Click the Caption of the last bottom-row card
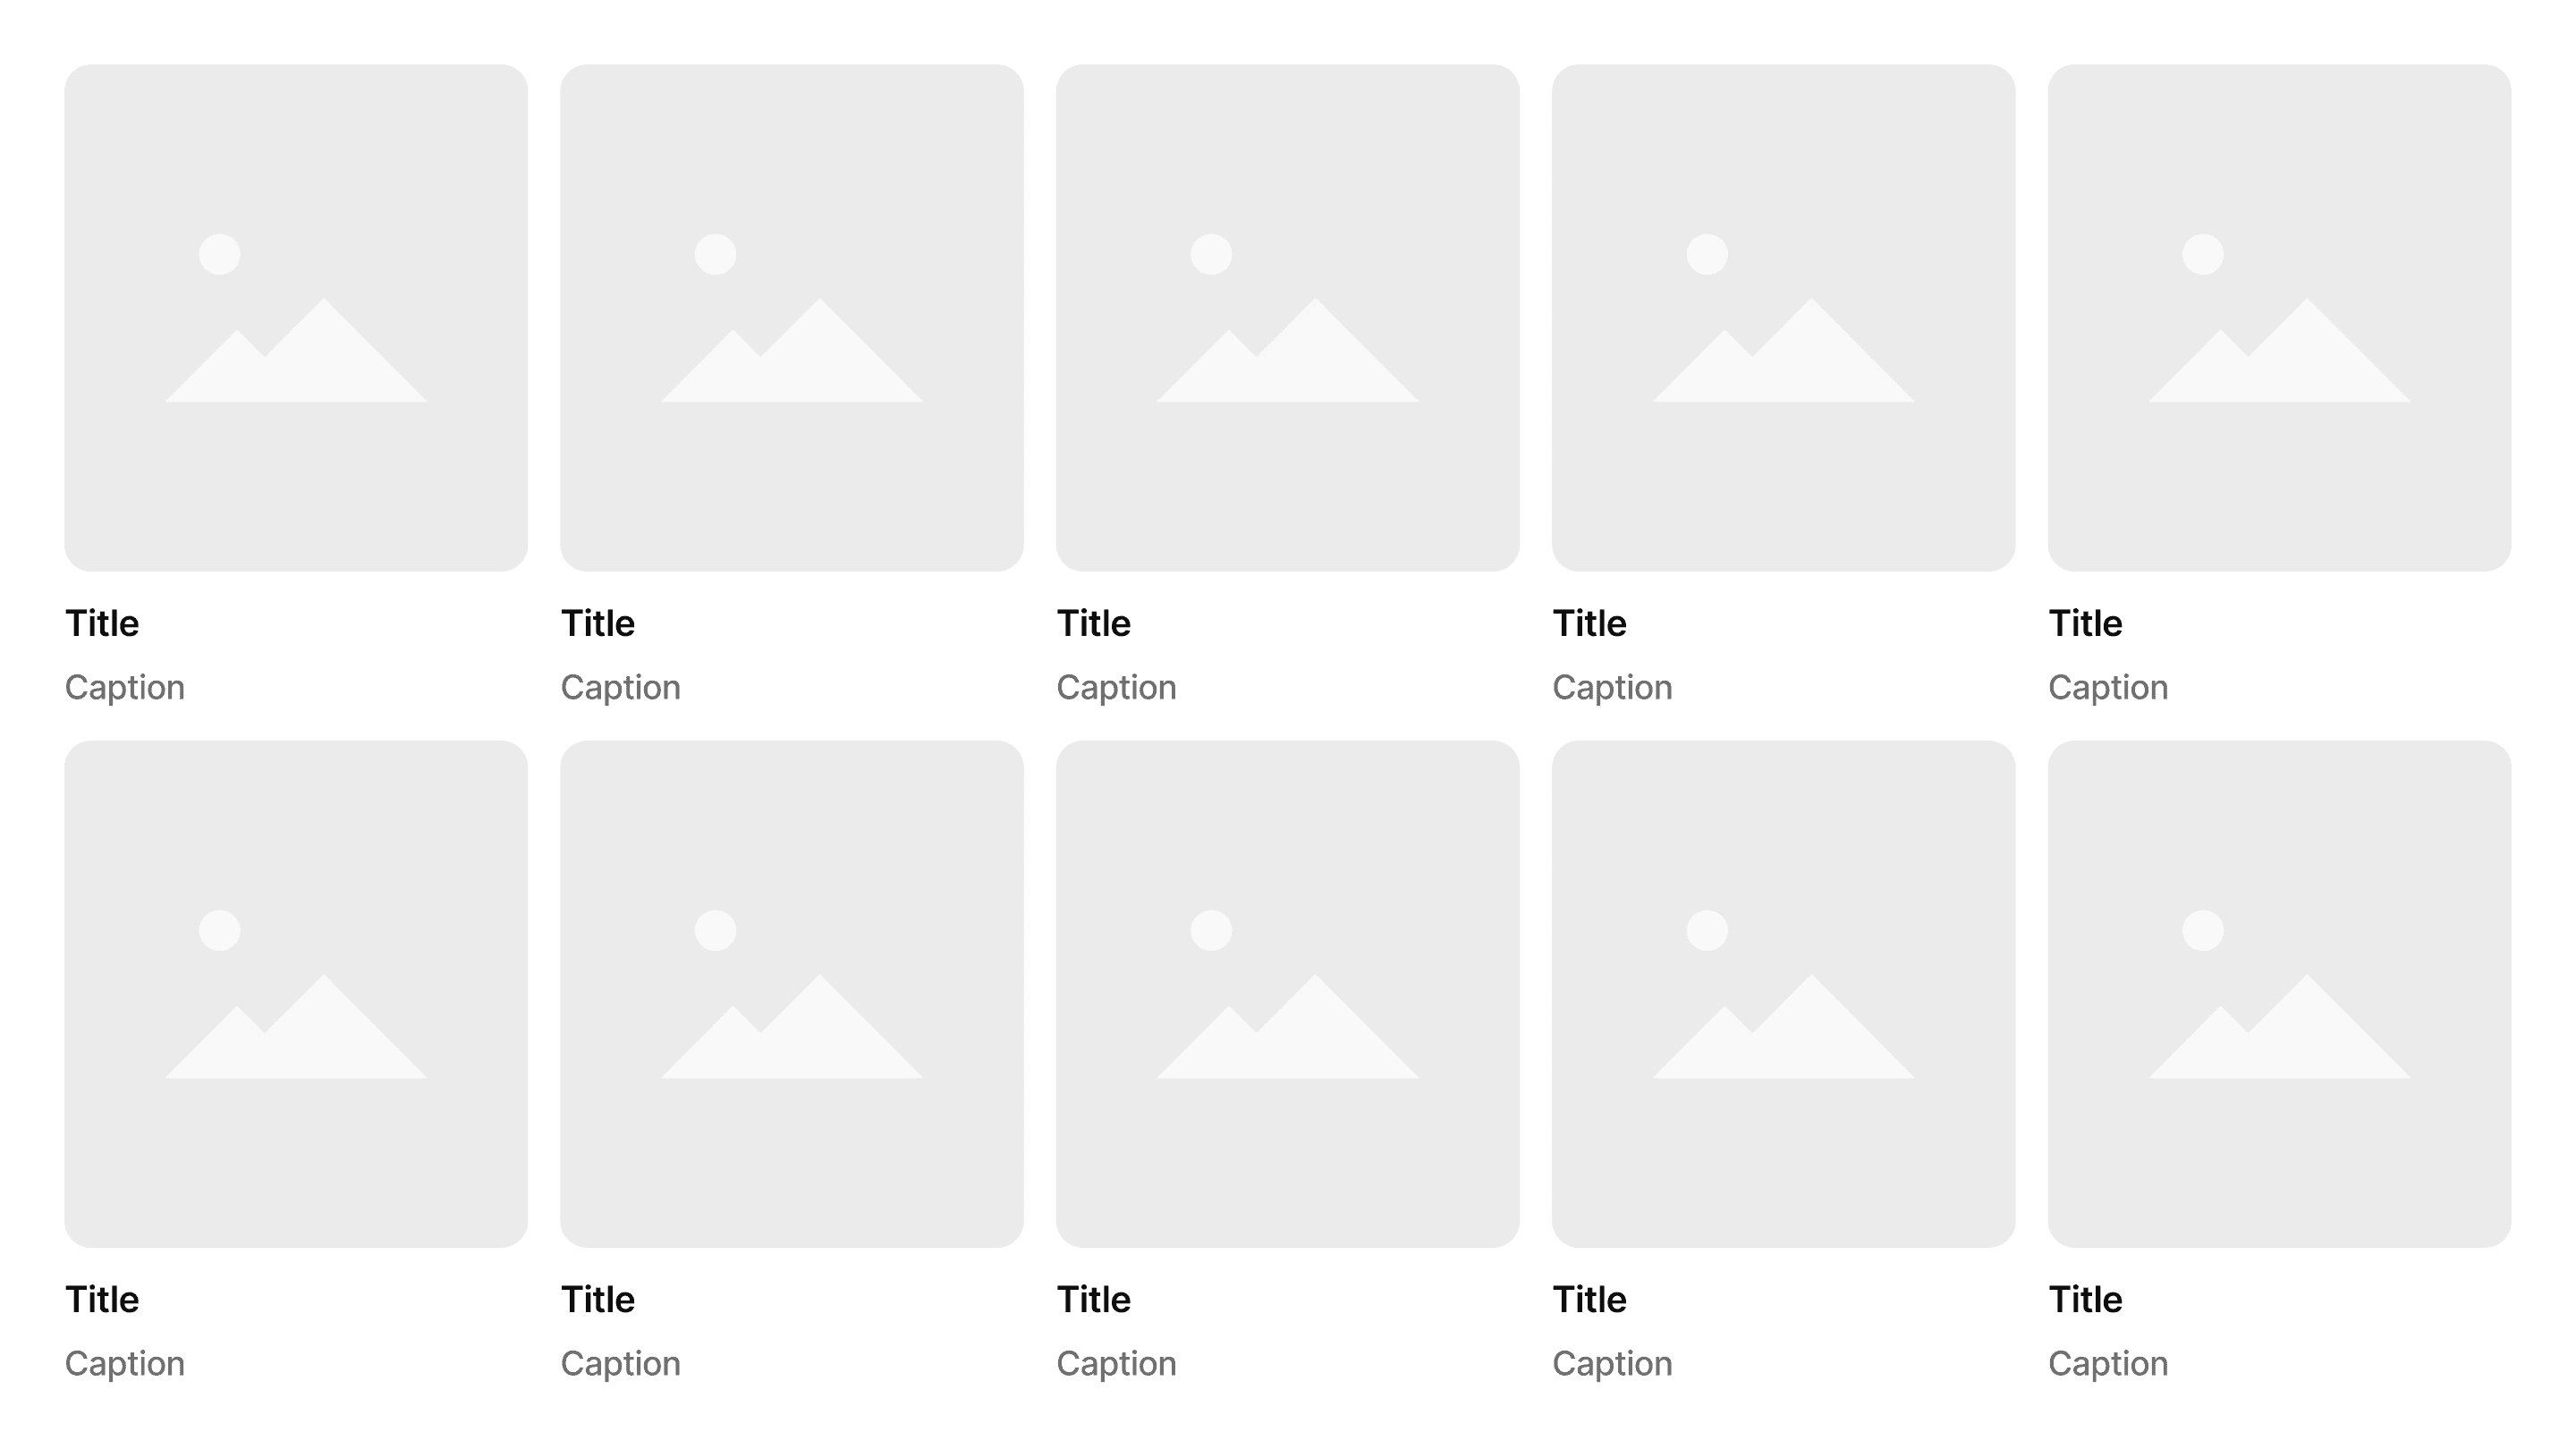 2109,1364
